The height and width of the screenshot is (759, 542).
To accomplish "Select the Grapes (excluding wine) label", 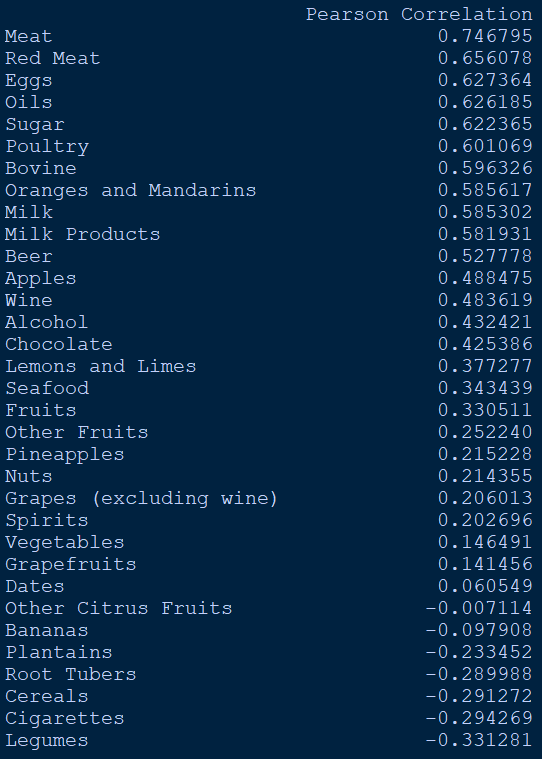I will pos(141,499).
